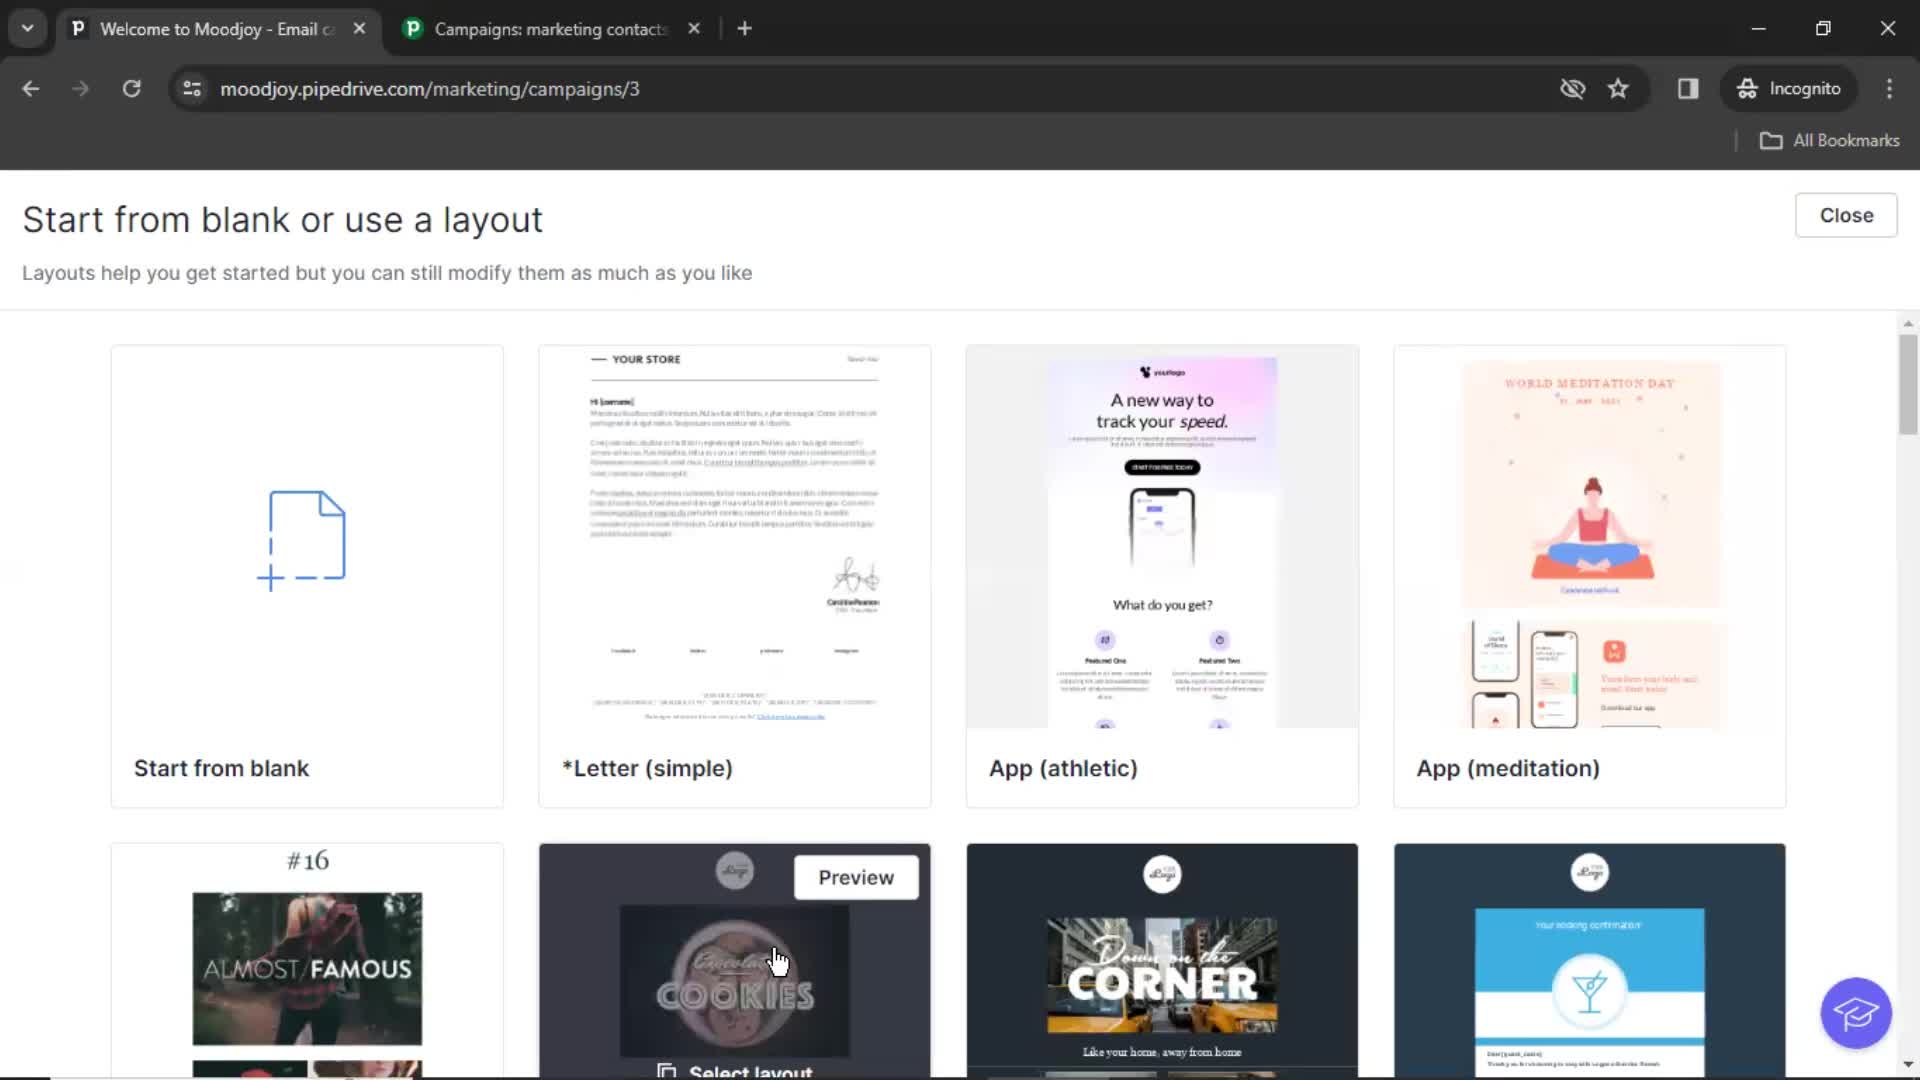Viewport: 1920px width, 1080px height.
Task: Click the layout list scrollbar thumb
Action: [x=1908, y=385]
